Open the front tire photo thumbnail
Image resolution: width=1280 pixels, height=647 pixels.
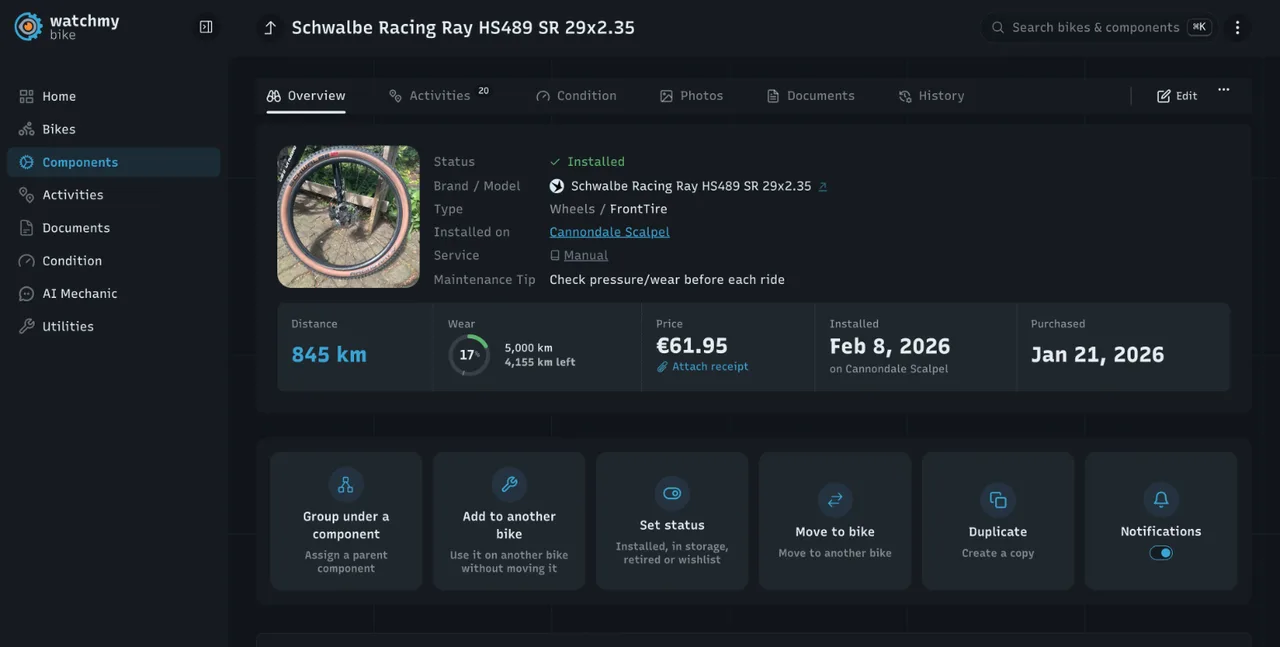pos(348,217)
